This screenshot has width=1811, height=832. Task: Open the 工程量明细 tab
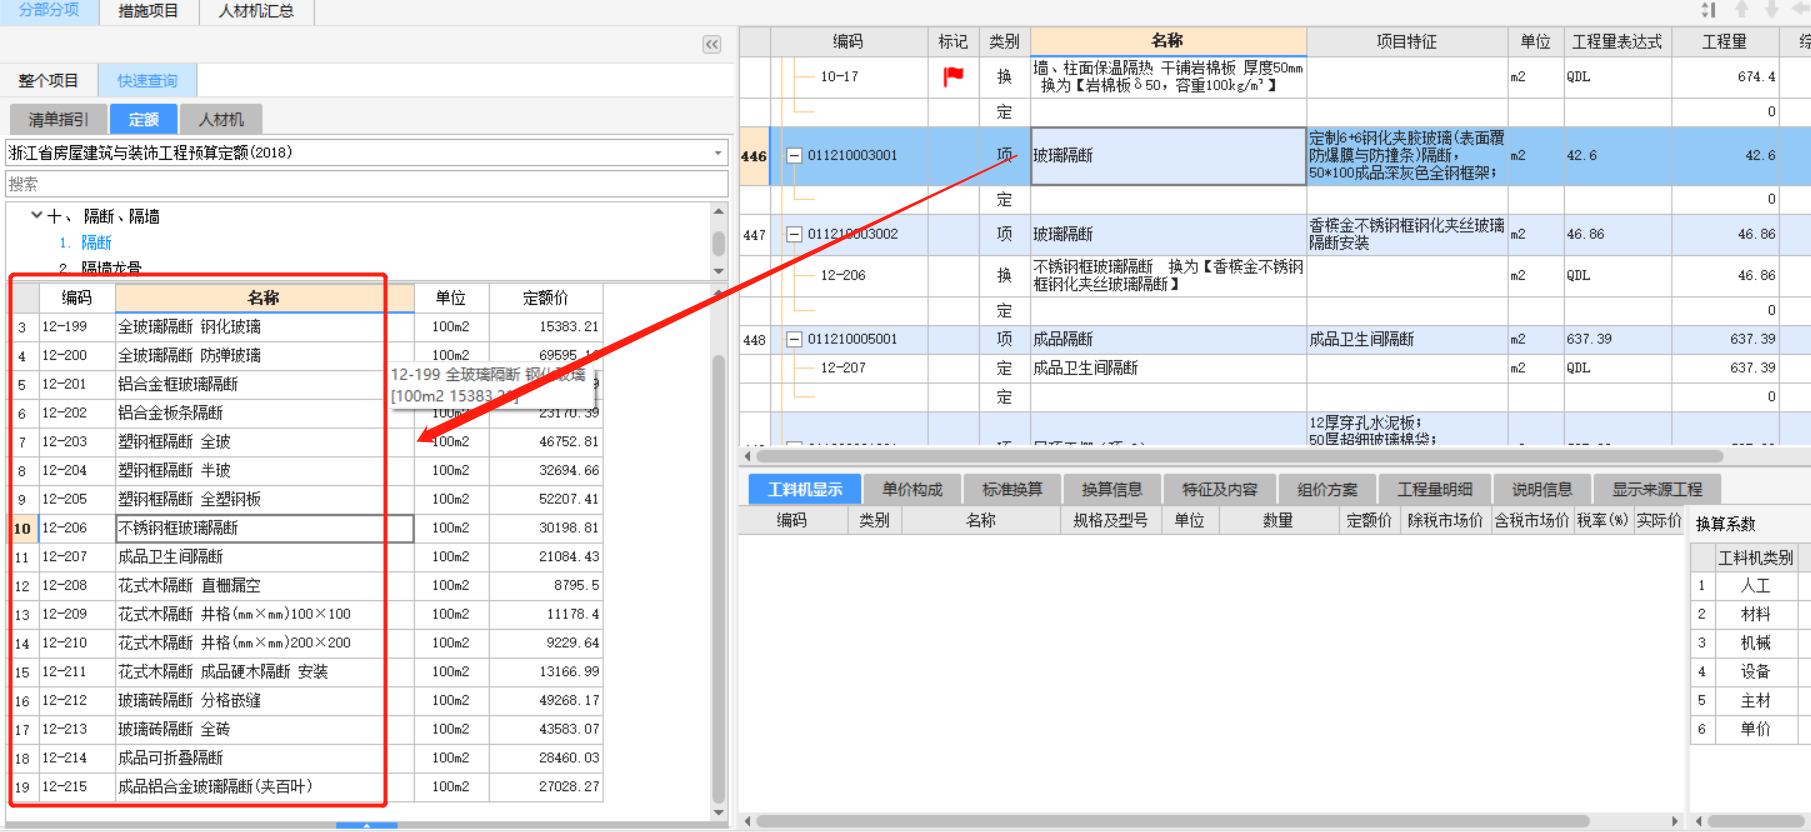coord(1435,489)
